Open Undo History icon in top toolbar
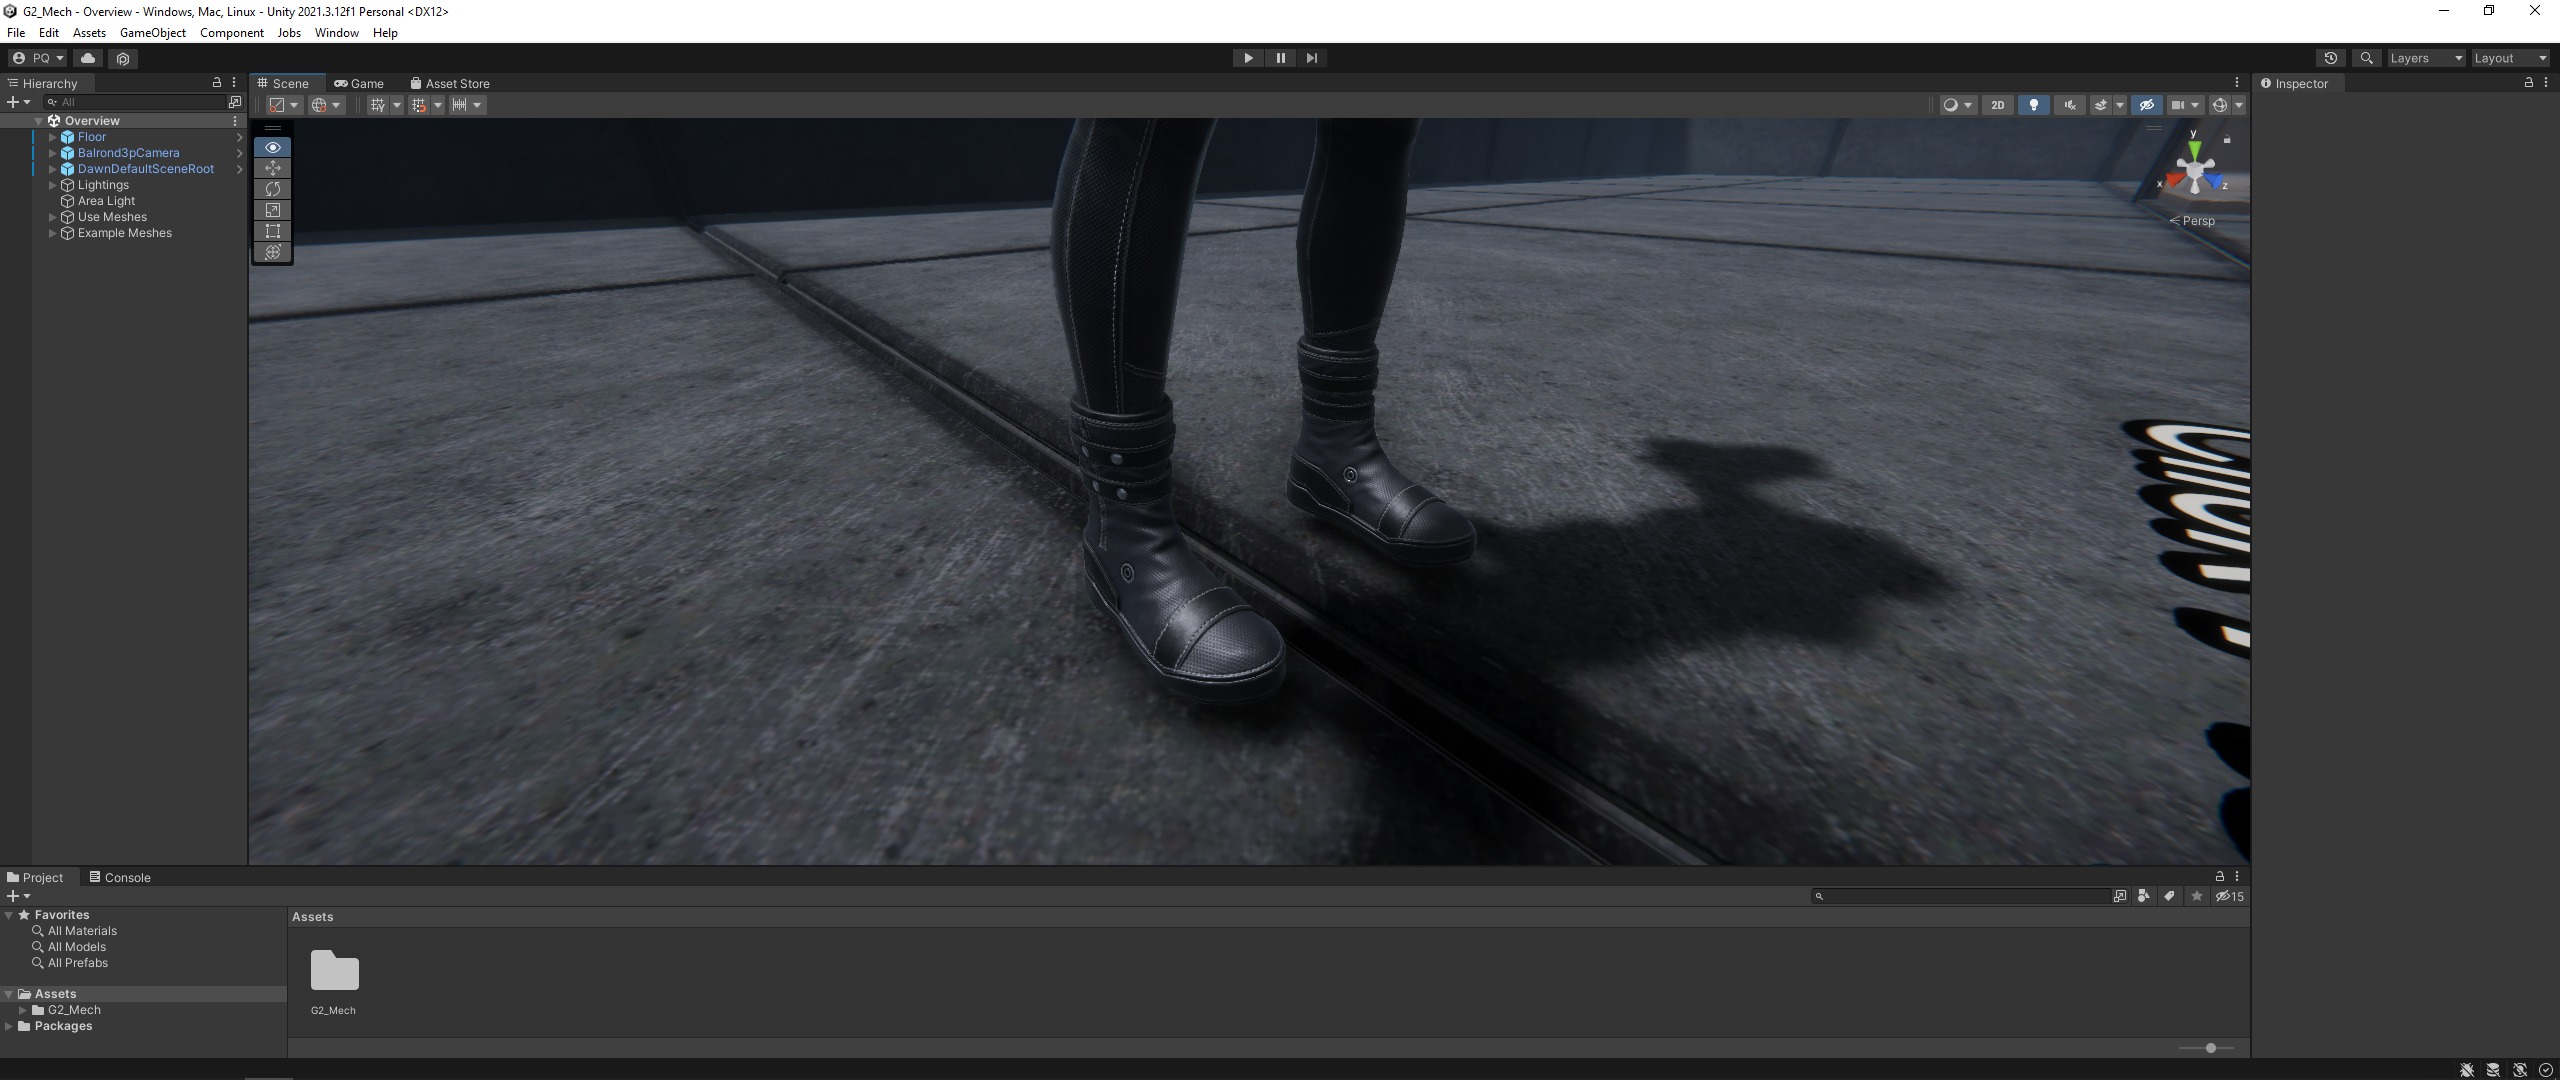Viewport: 2560px width, 1080px height. pyautogui.click(x=2330, y=58)
